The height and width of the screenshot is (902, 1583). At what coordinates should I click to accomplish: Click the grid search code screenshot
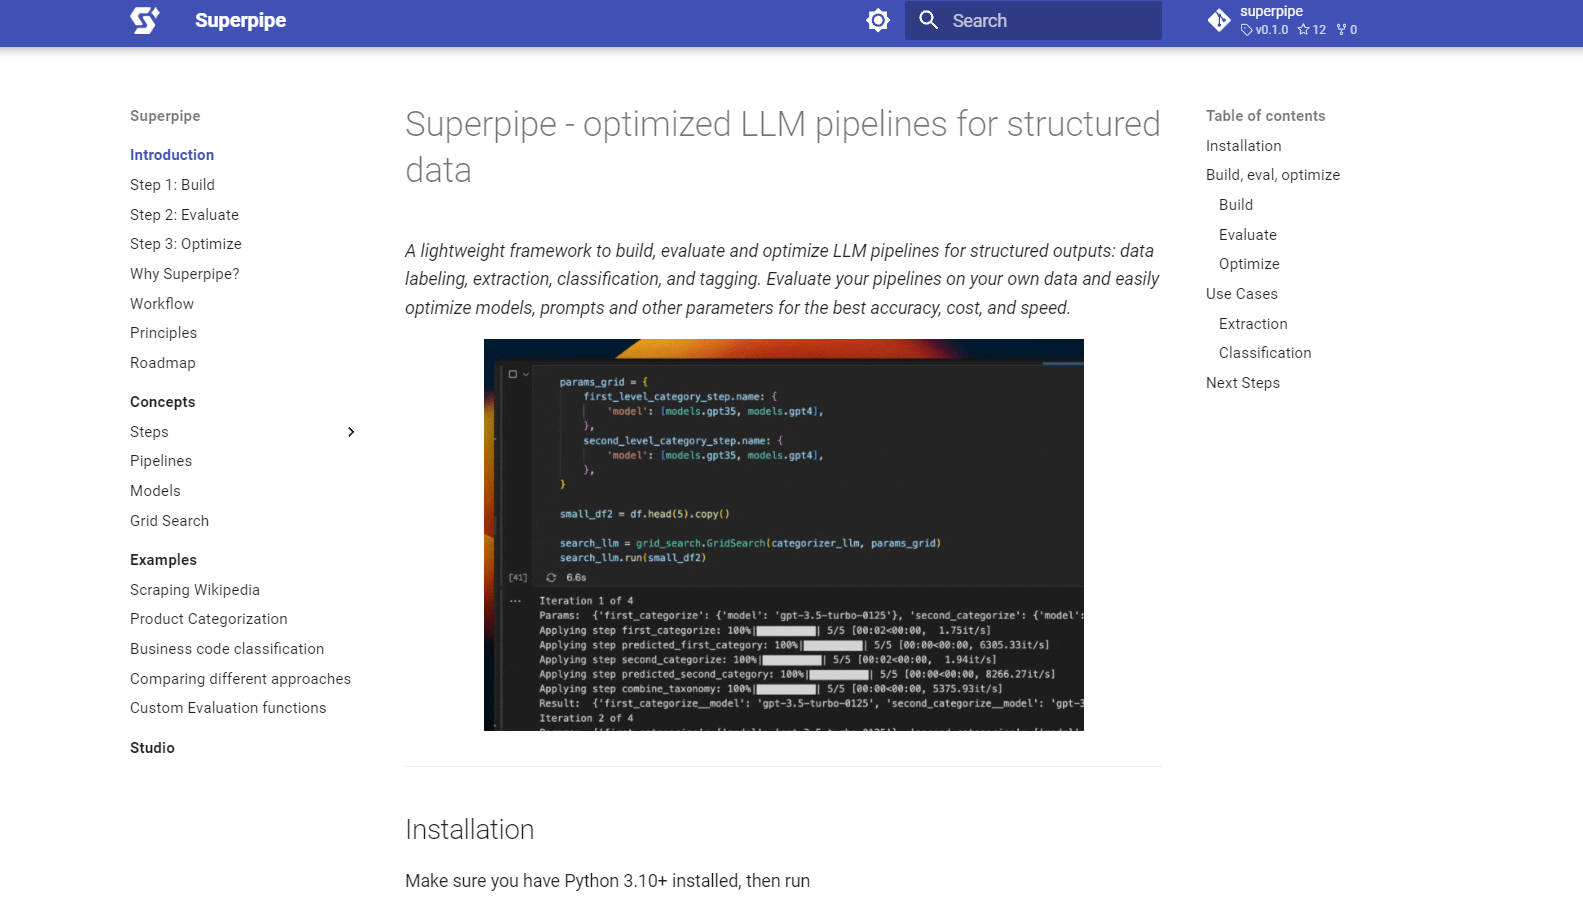[783, 535]
